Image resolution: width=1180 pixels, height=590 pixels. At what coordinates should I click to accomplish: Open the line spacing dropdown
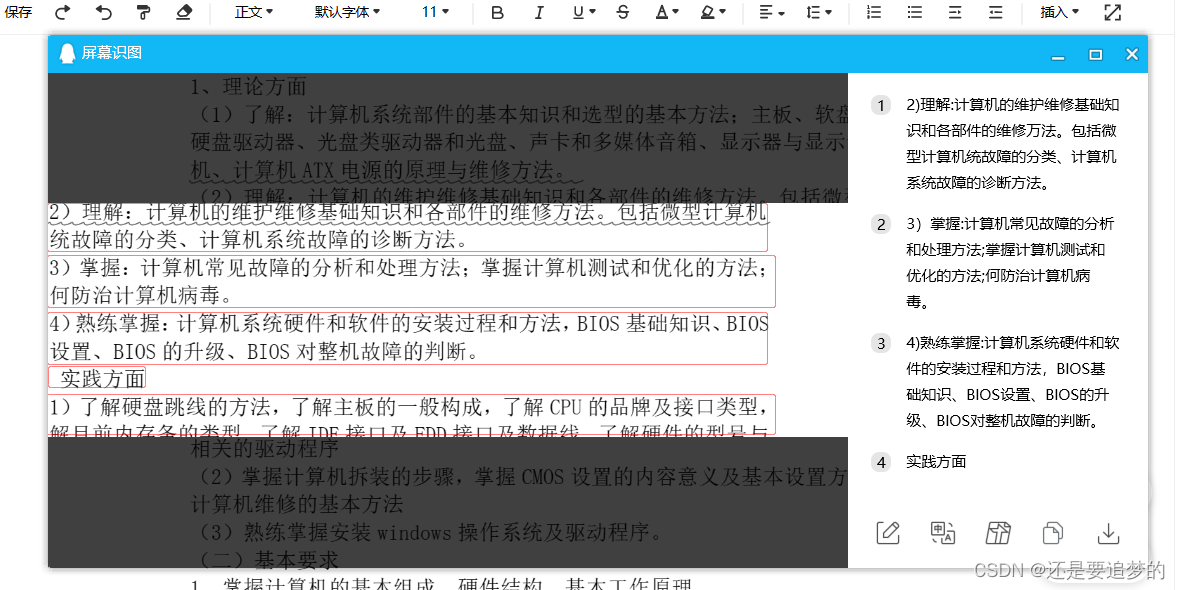click(819, 12)
